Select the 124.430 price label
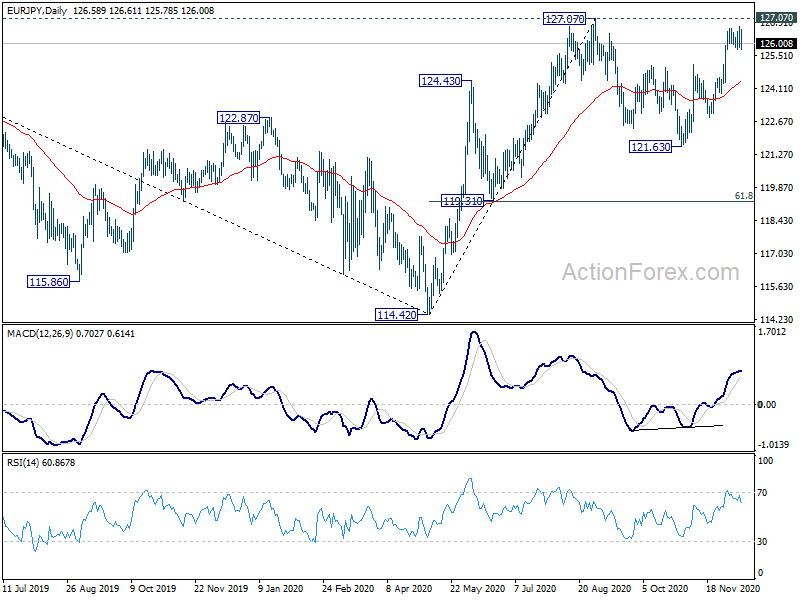The height and width of the screenshot is (600, 800). (440, 81)
